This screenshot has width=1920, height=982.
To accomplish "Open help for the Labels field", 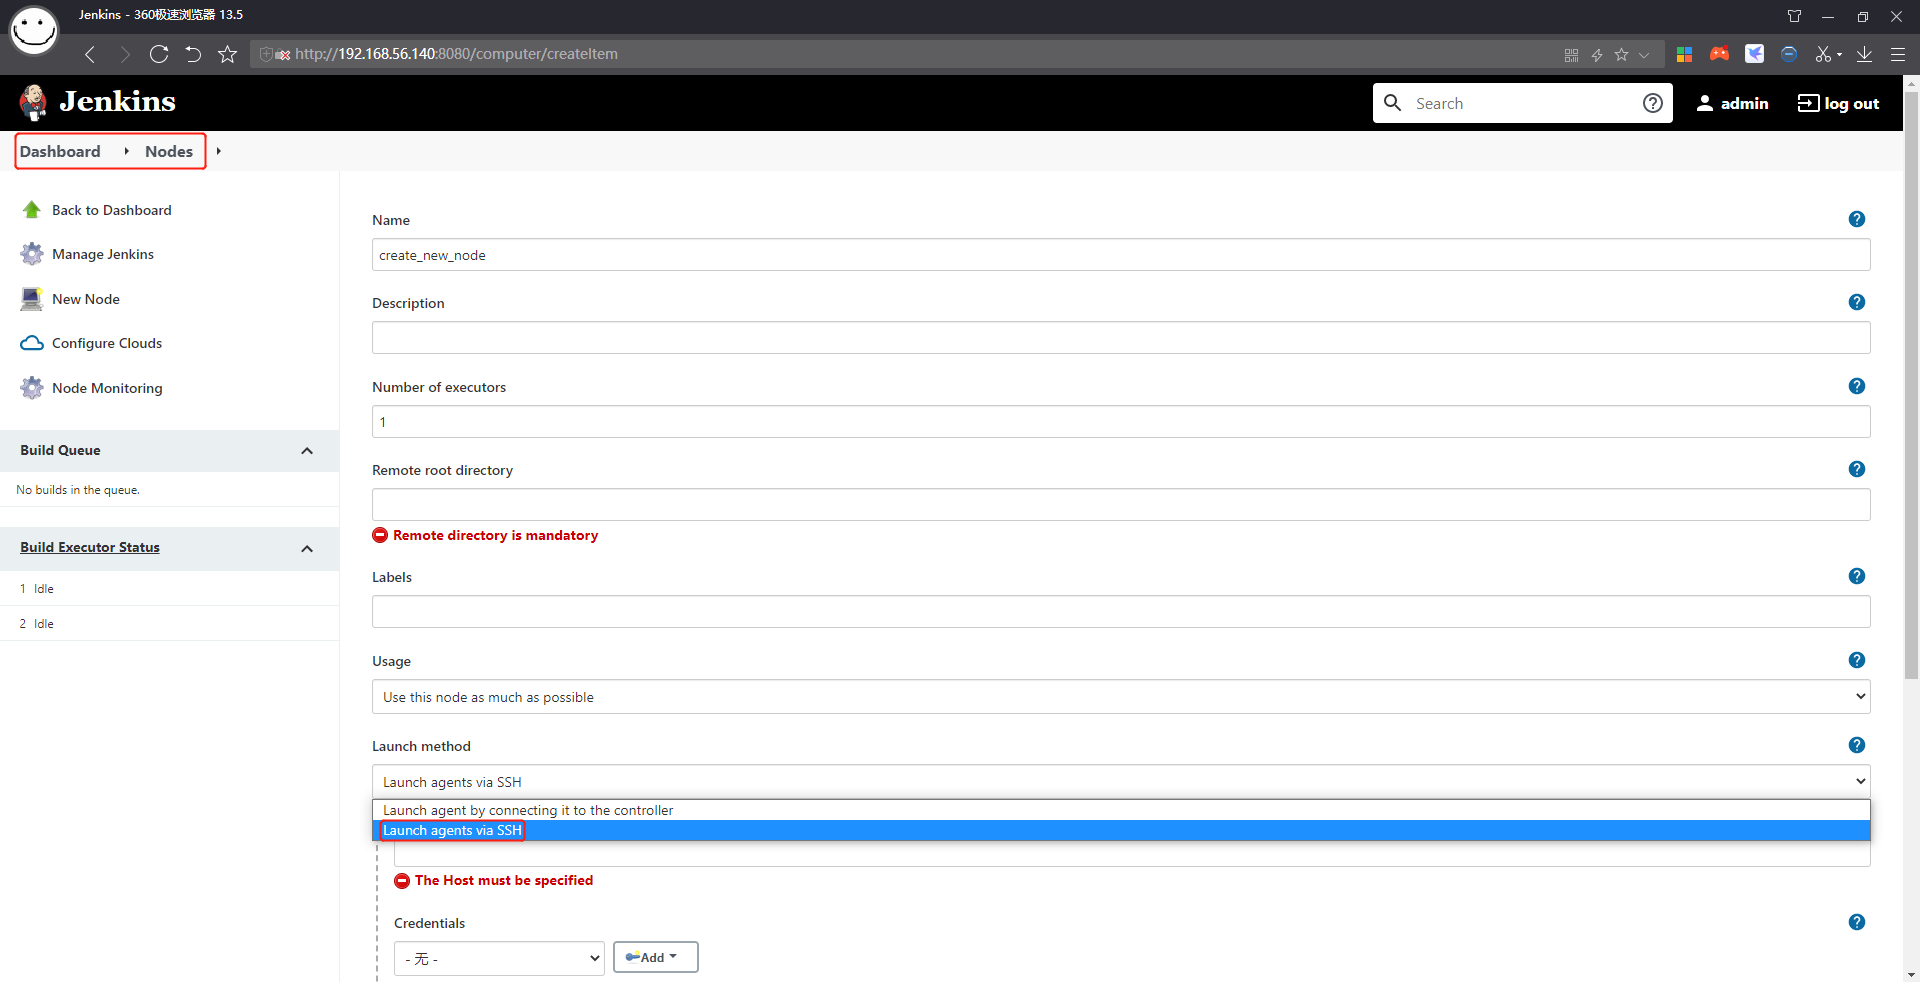I will tap(1857, 576).
